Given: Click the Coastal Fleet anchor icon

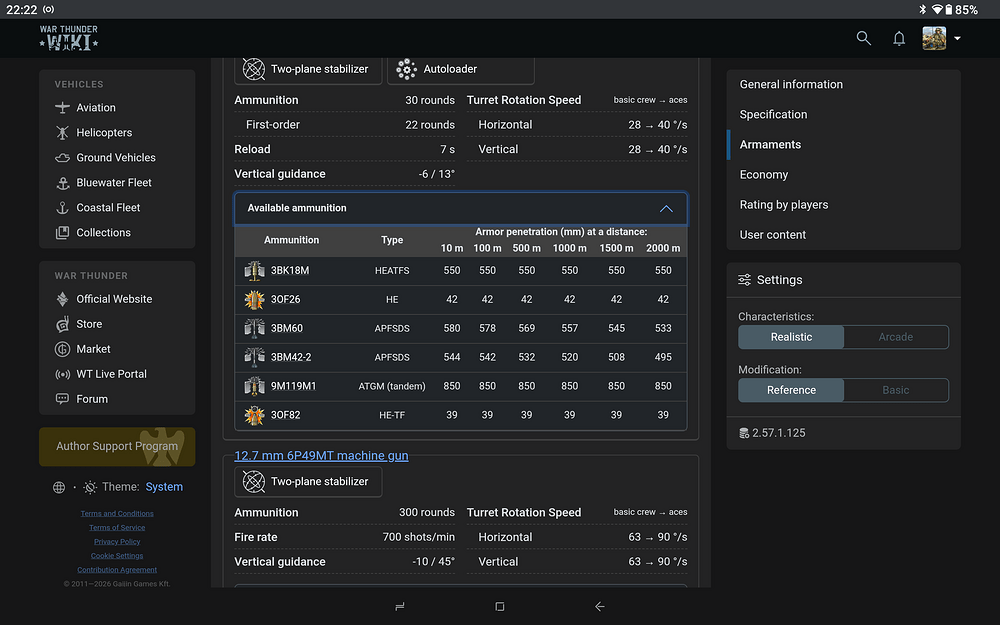Looking at the screenshot, I should (x=62, y=208).
